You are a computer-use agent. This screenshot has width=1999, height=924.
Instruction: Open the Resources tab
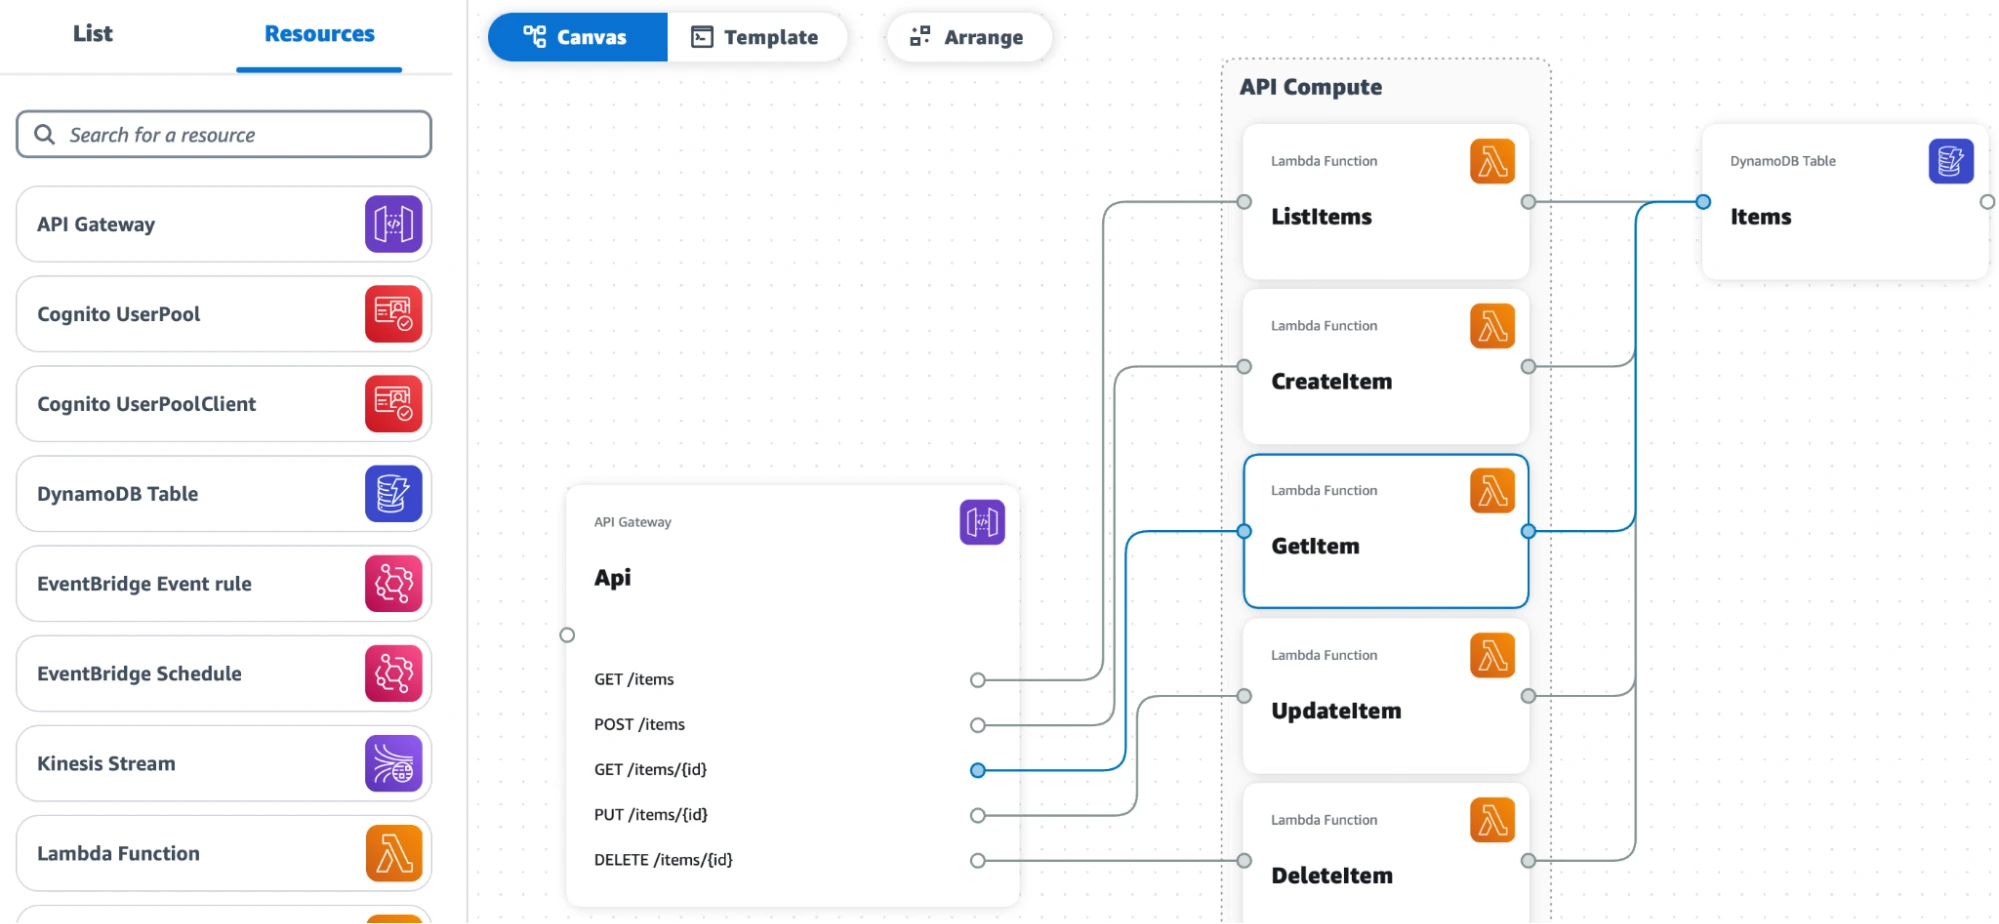click(319, 34)
